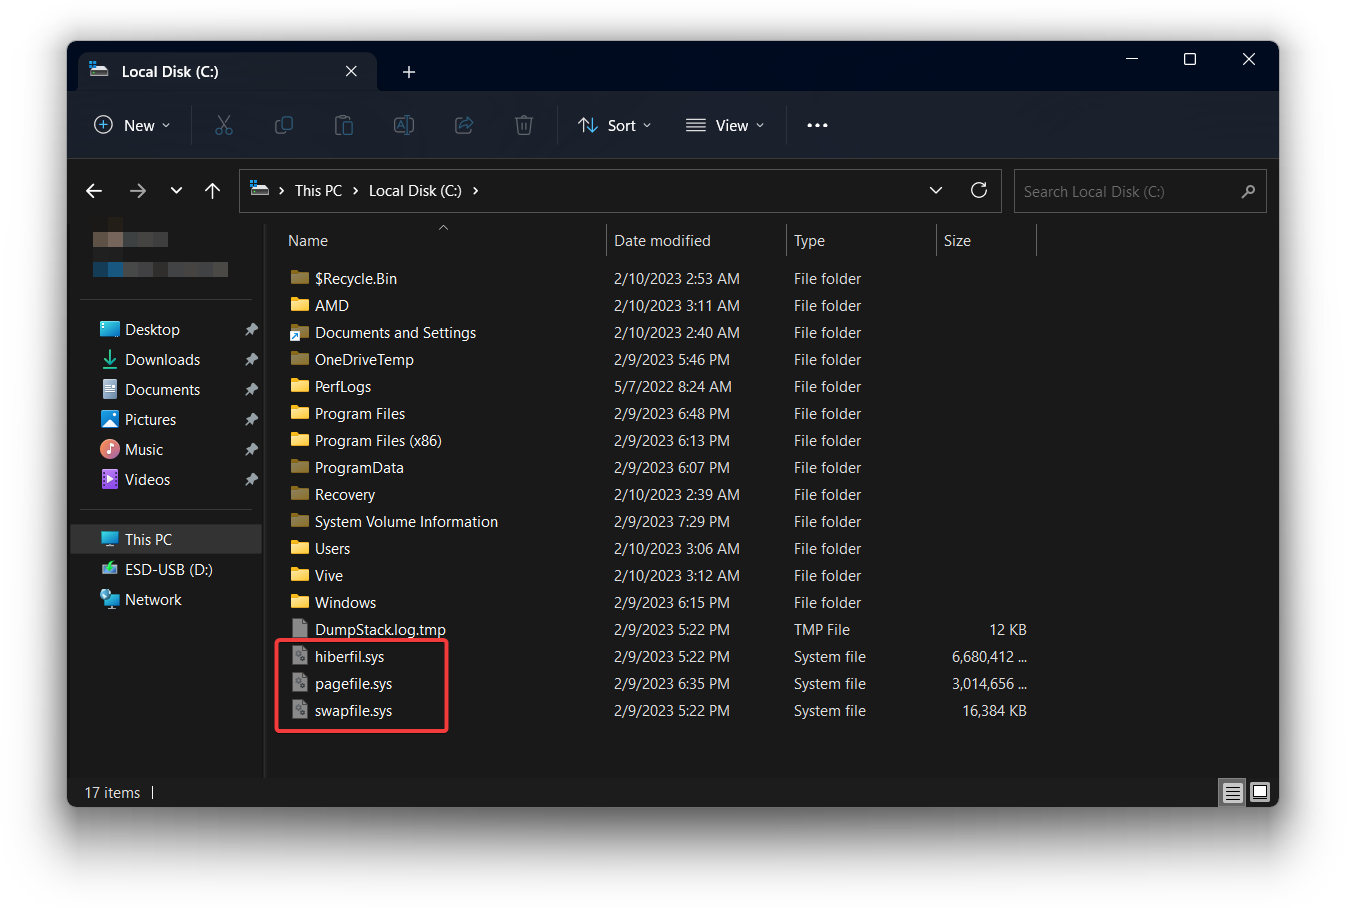The image size is (1347, 908).
Task: Click the Share icon in the toolbar
Action: tap(464, 125)
